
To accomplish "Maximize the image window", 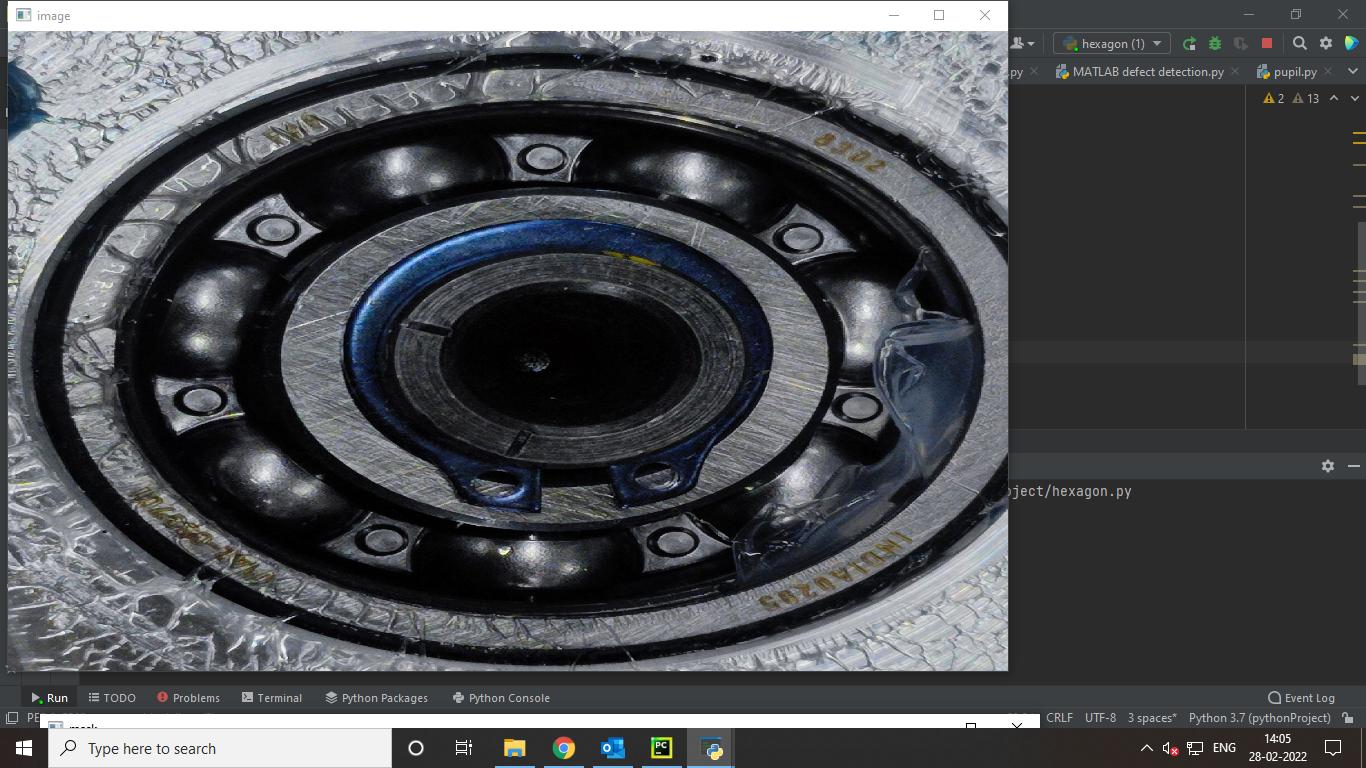I will (939, 15).
